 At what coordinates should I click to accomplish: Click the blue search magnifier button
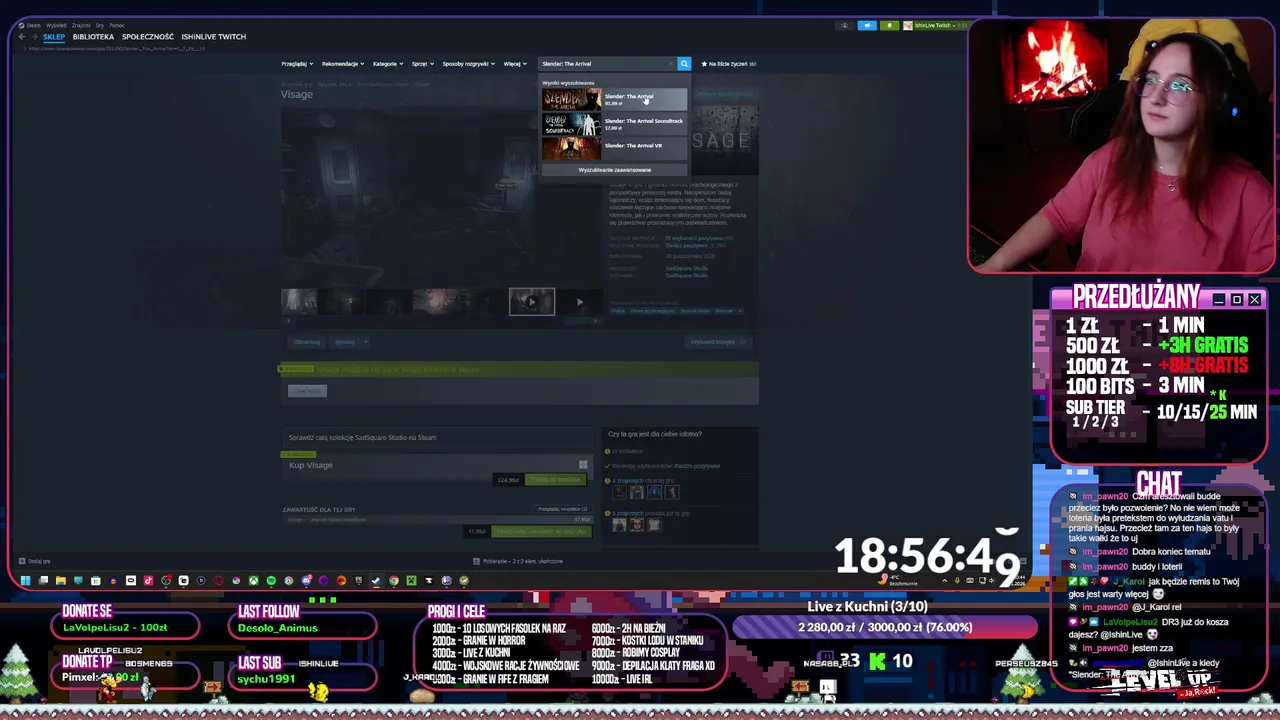684,64
